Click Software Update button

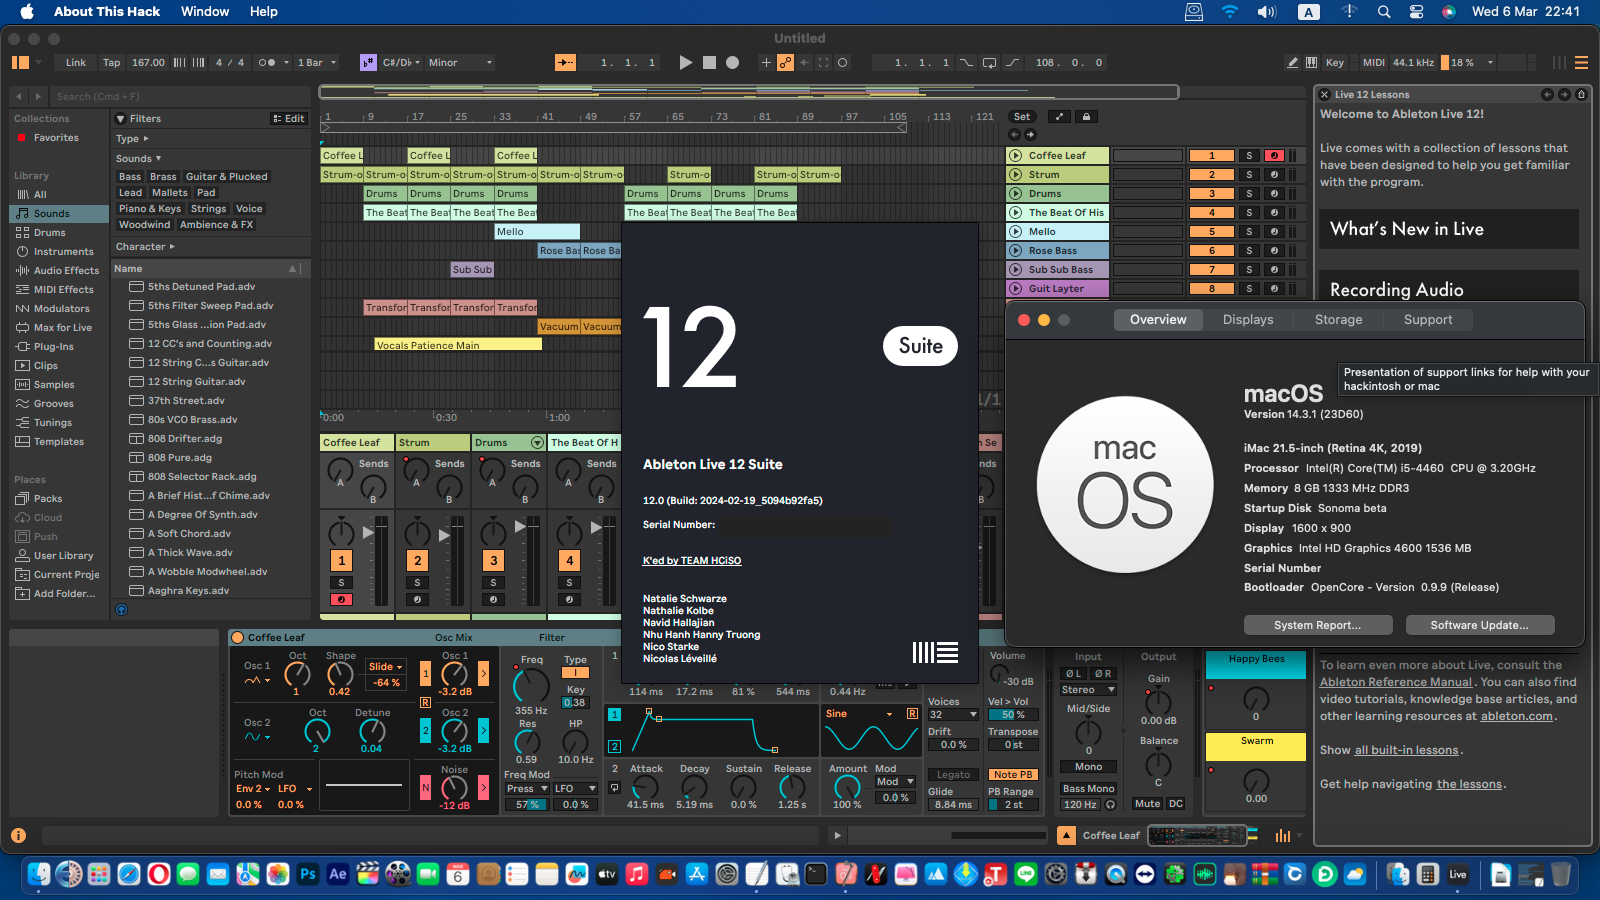(x=1479, y=625)
